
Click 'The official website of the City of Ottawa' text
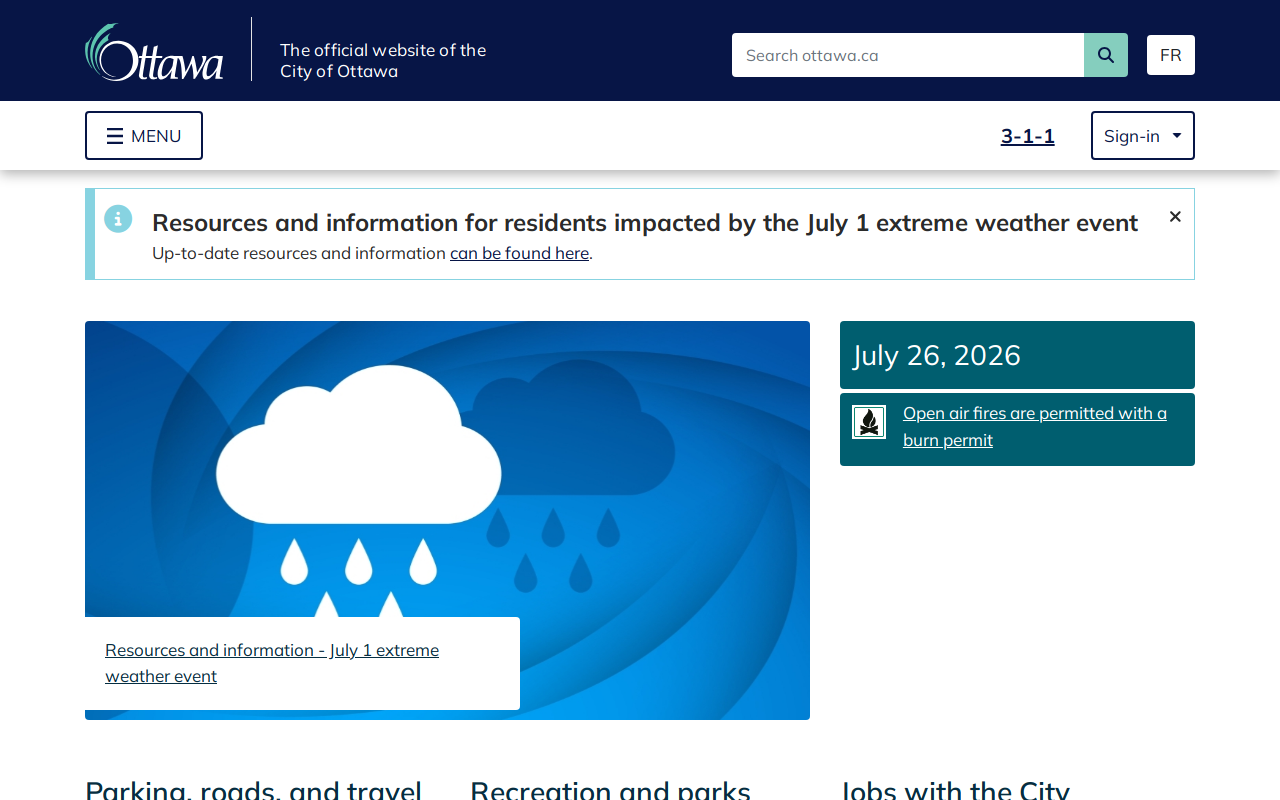[x=383, y=60]
